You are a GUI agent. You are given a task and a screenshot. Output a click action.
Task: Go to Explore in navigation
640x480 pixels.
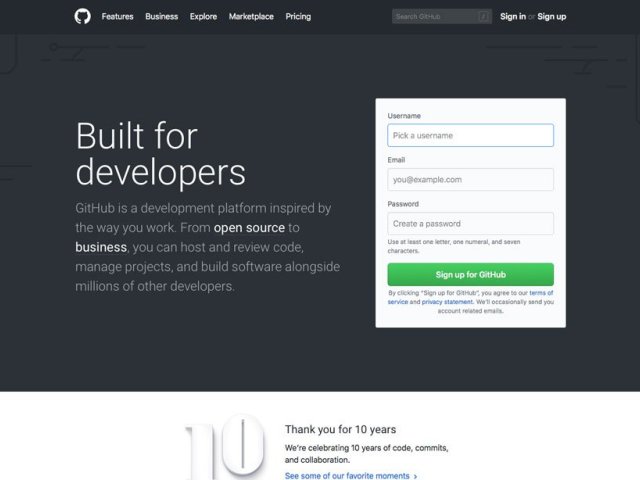click(x=203, y=17)
